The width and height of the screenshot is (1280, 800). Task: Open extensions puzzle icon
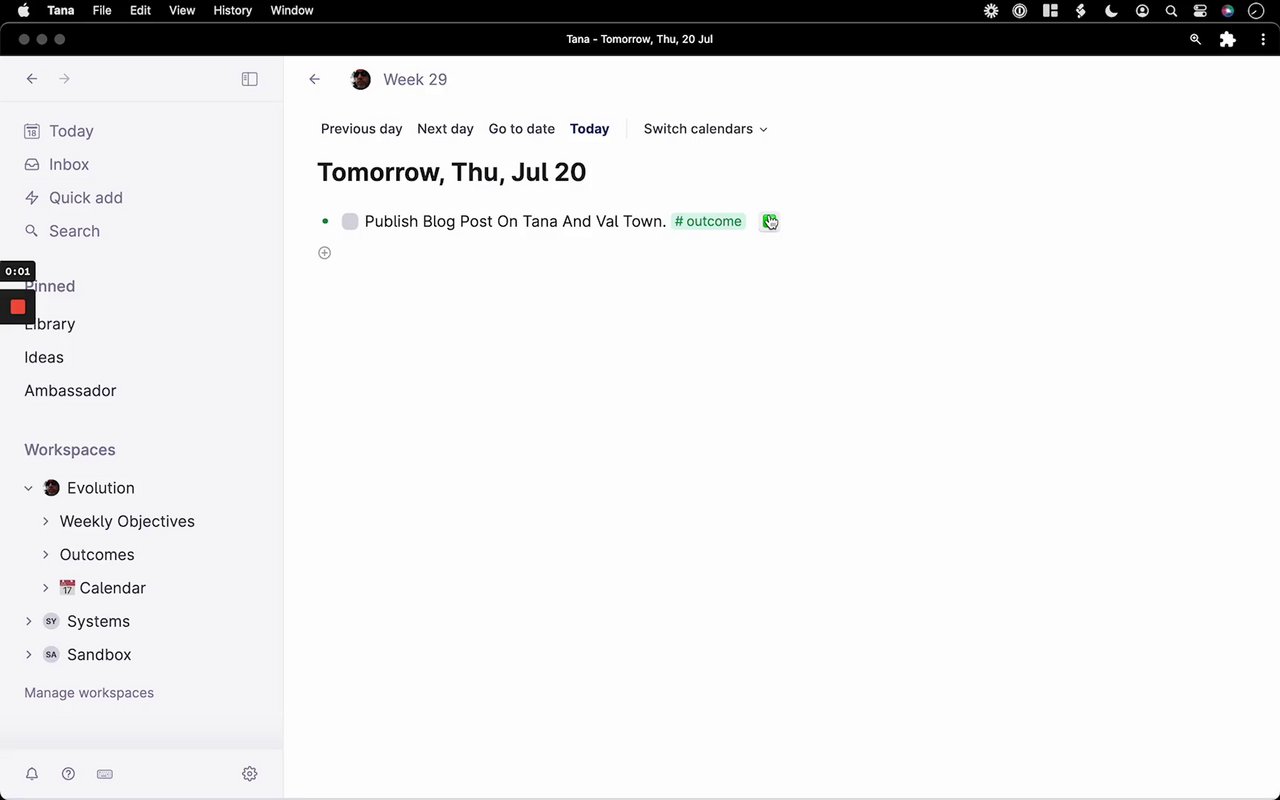1228,39
